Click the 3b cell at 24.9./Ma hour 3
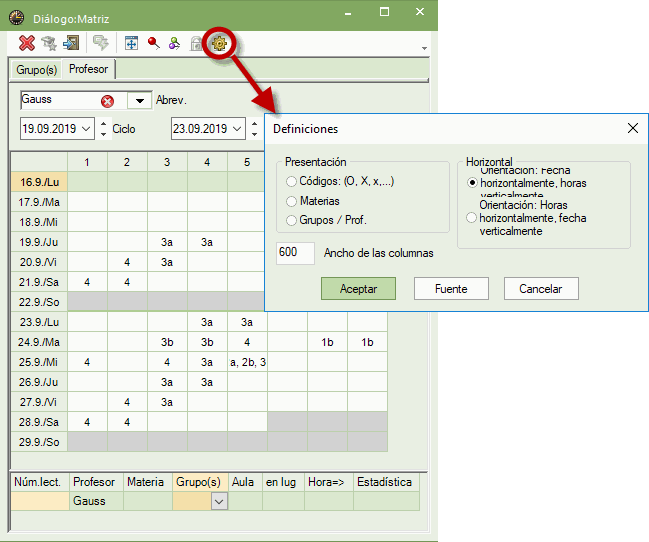Image resolution: width=649 pixels, height=542 pixels. coord(167,342)
